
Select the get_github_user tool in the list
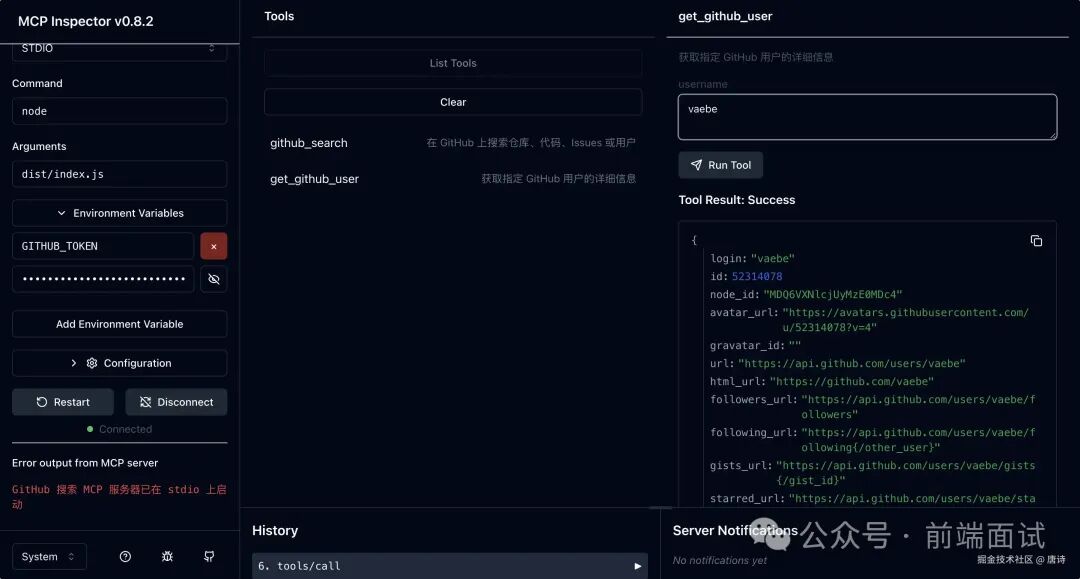pos(453,179)
